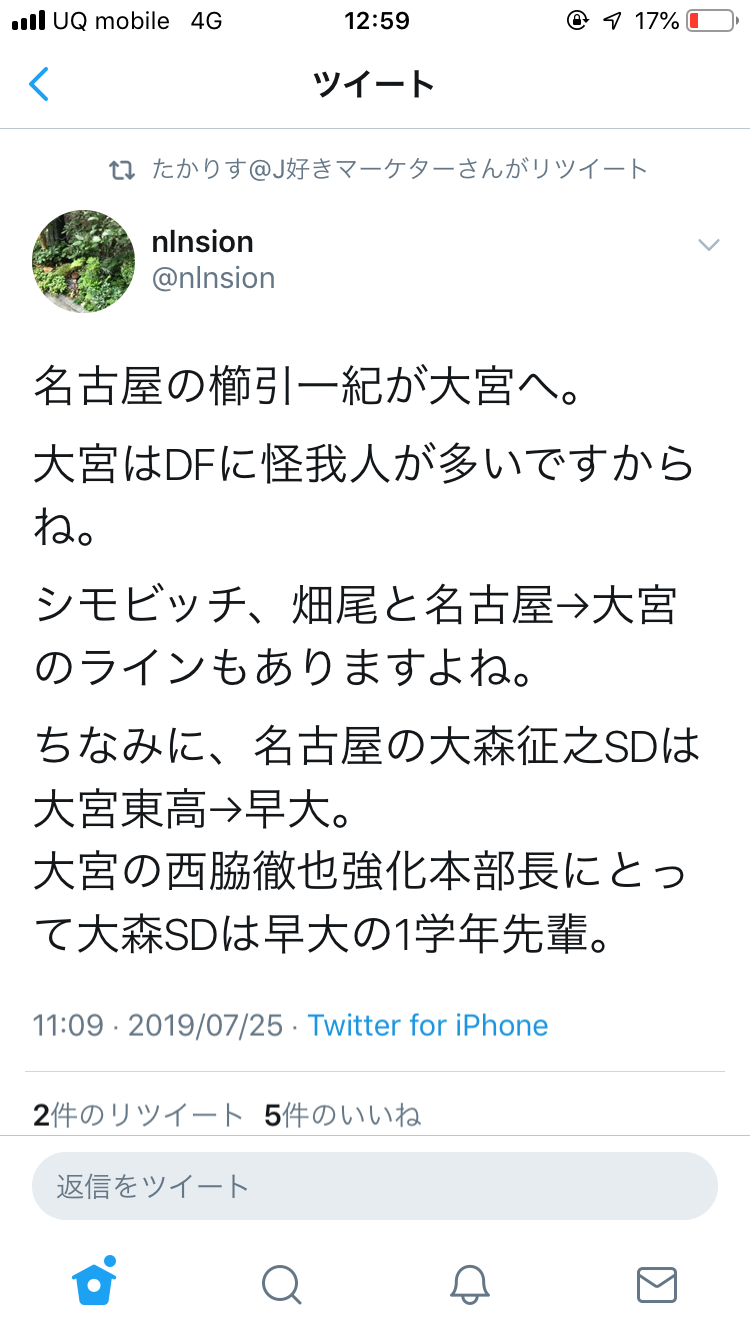750x1334 pixels.
Task: Tap the たかりす retweeted-by label
Action: click(399, 169)
